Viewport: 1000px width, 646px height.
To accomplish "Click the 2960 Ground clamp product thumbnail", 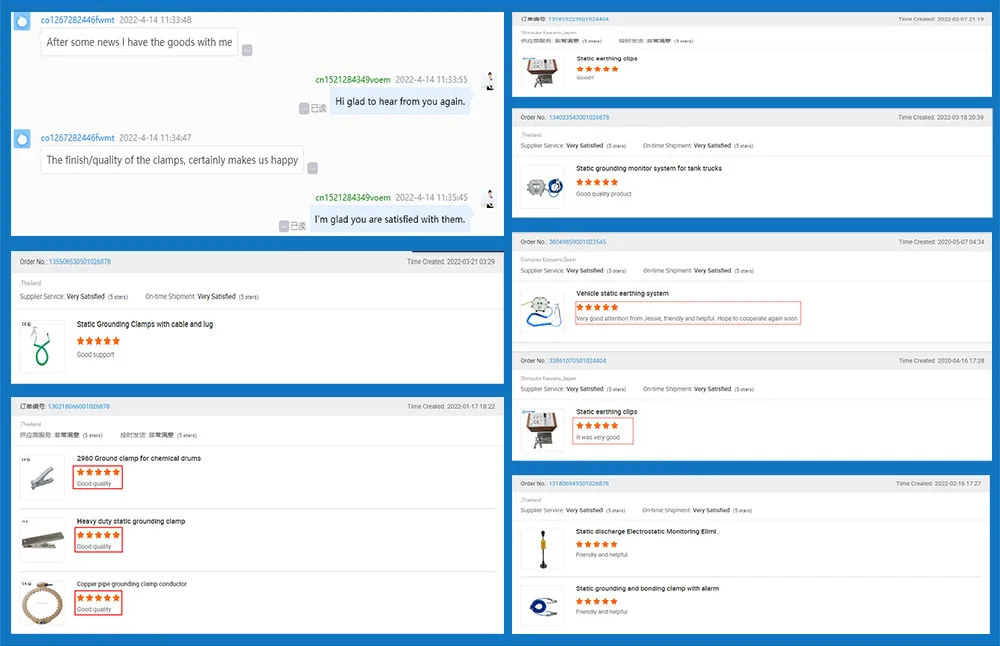I will coord(42,477).
